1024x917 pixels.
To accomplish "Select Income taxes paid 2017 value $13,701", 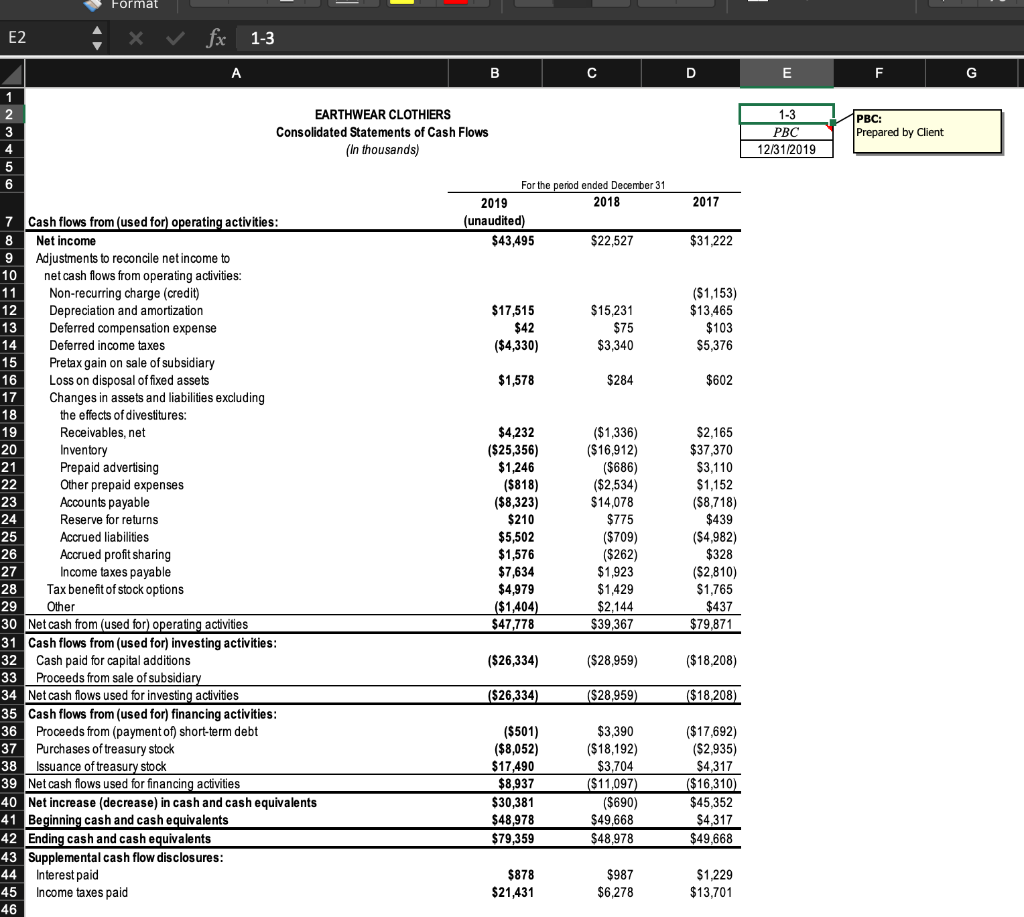I will coord(711,892).
